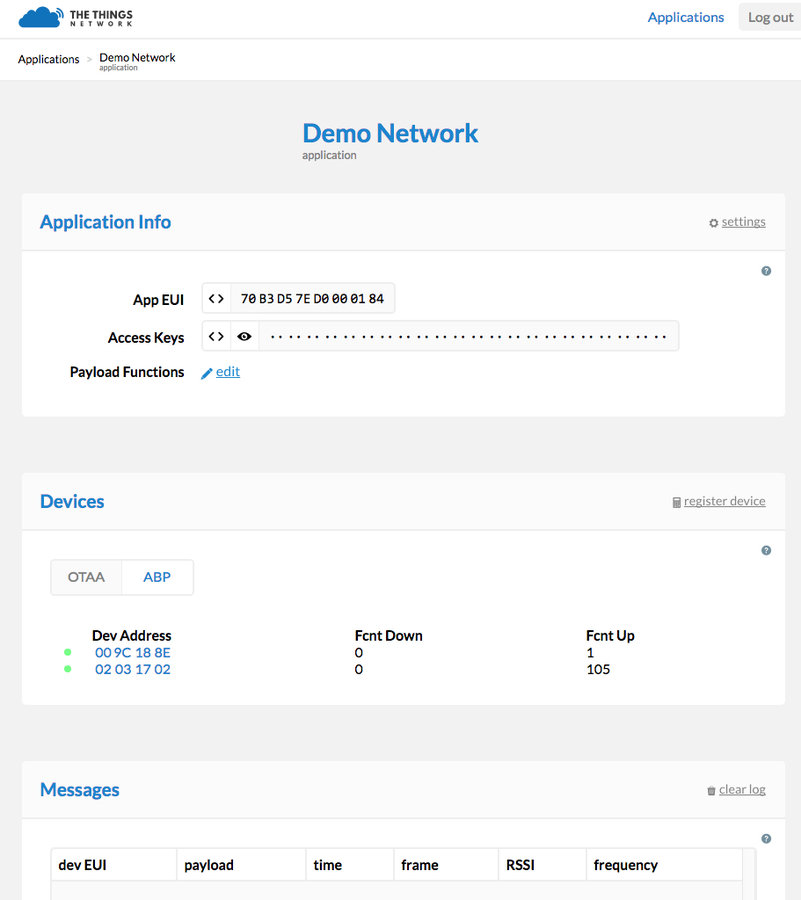Open help icon in Messages panel
The height and width of the screenshot is (900, 801).
click(x=766, y=839)
